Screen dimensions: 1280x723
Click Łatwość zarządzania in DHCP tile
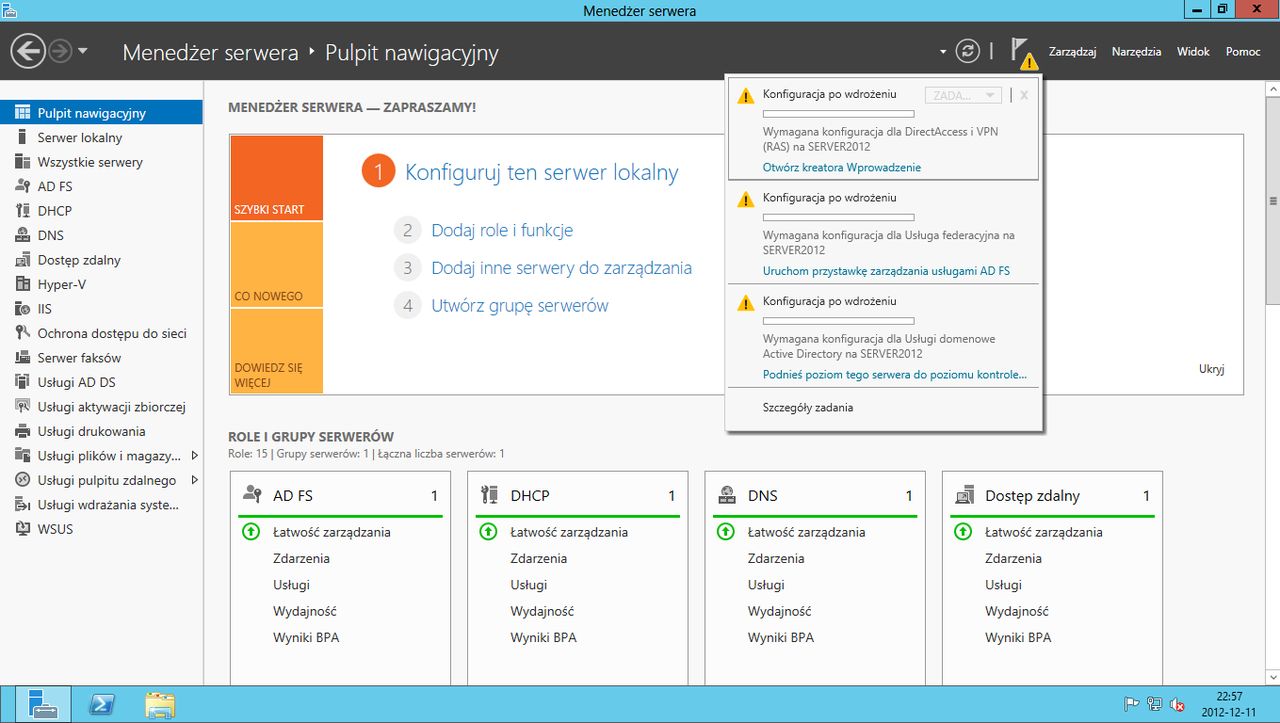(569, 532)
